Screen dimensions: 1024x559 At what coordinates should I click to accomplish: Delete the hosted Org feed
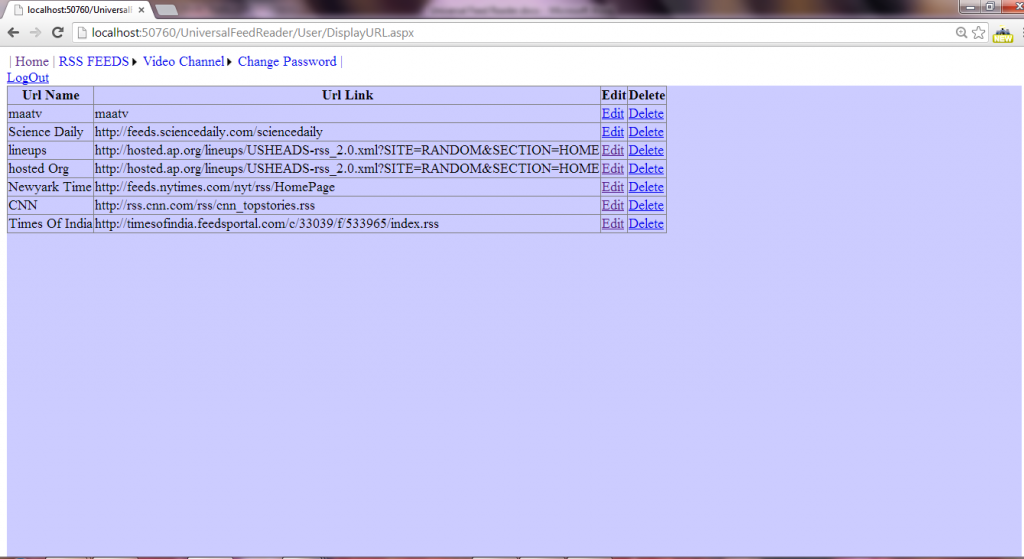pos(646,168)
